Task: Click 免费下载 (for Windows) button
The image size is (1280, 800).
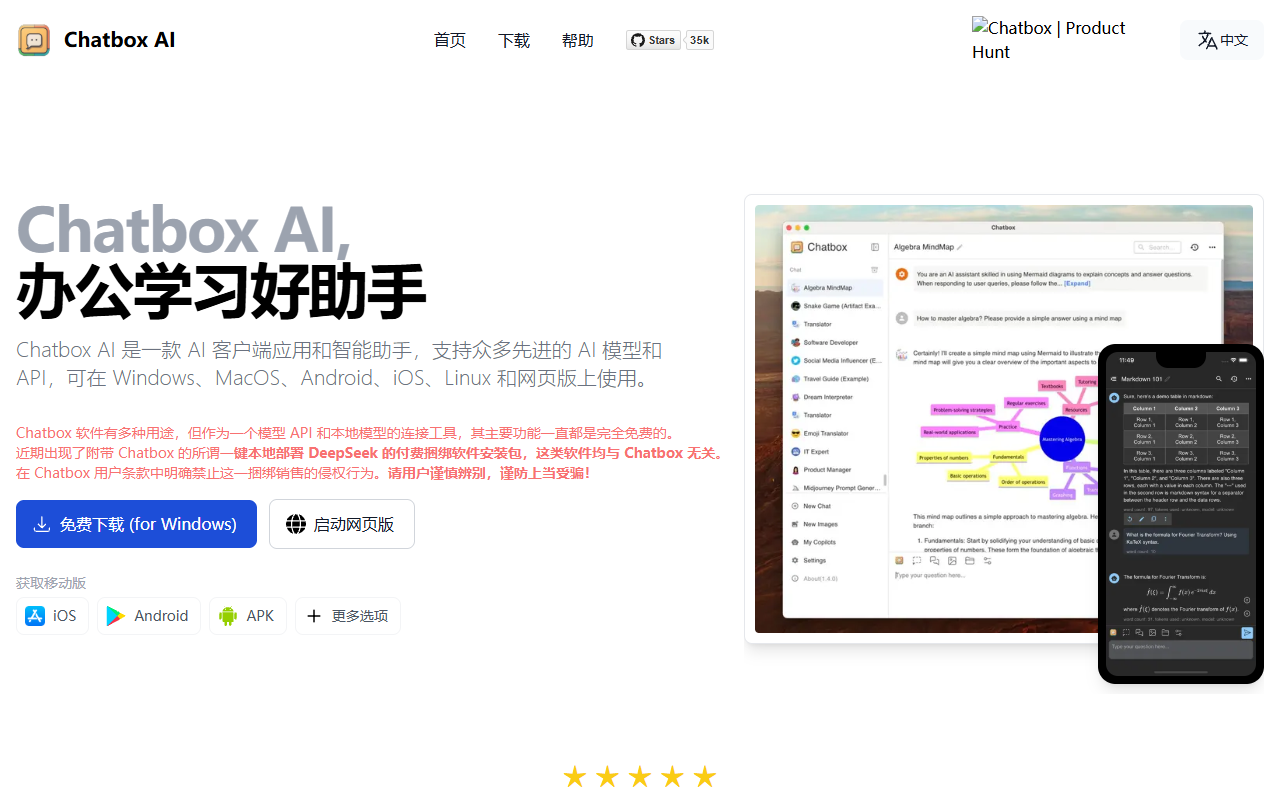Action: pos(136,524)
